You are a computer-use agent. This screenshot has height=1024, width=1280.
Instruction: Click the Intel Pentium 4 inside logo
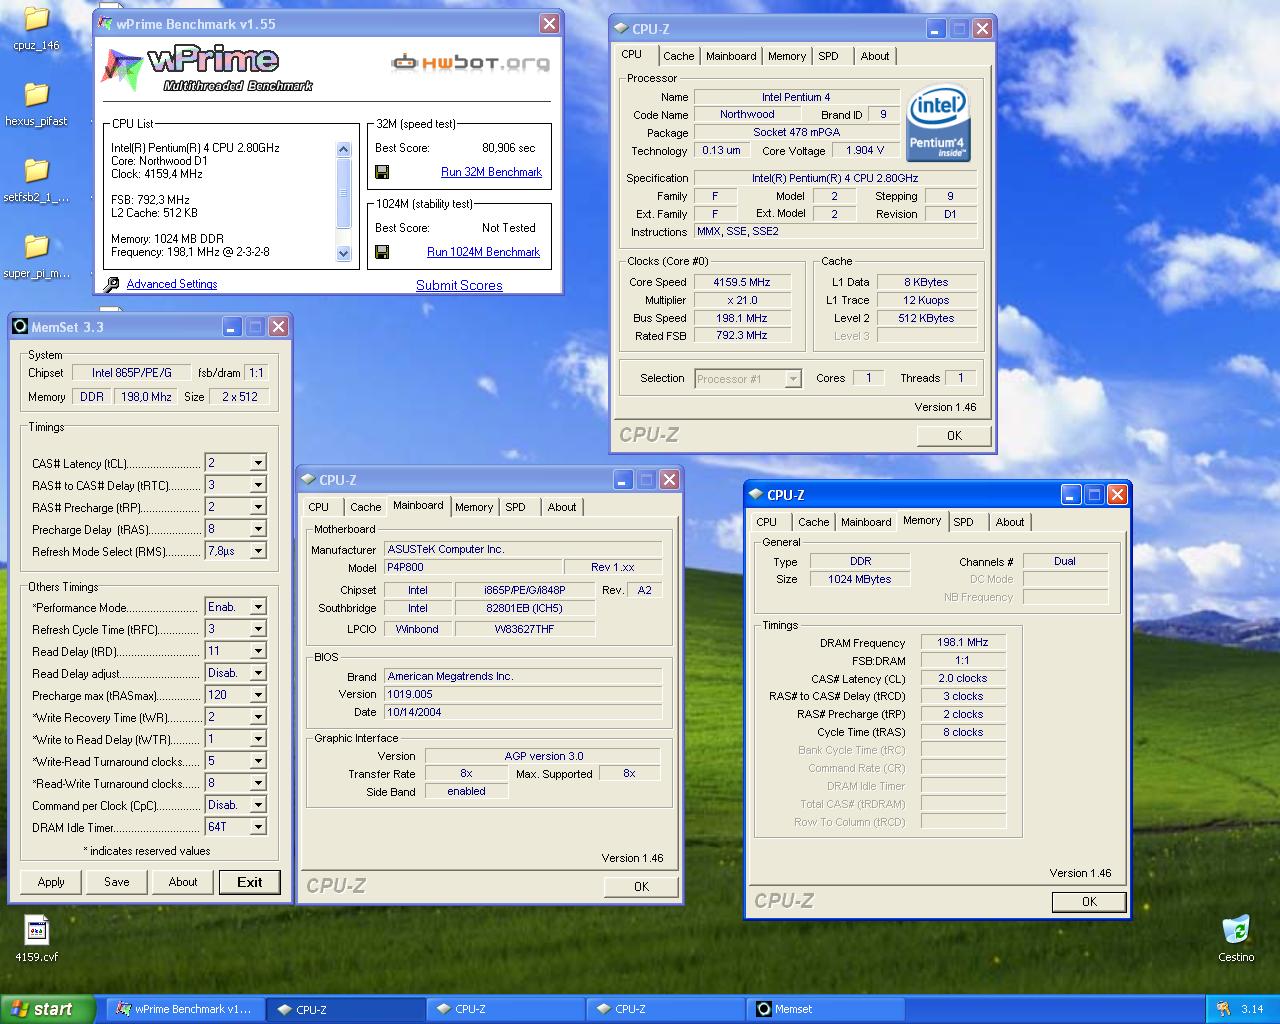pyautogui.click(x=938, y=123)
